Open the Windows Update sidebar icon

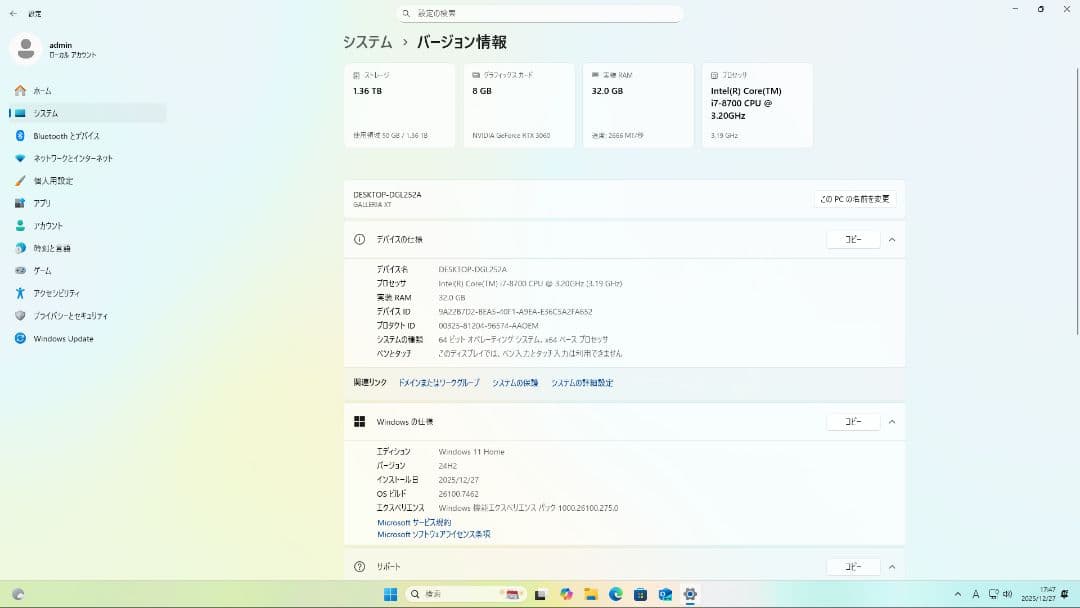click(20, 338)
